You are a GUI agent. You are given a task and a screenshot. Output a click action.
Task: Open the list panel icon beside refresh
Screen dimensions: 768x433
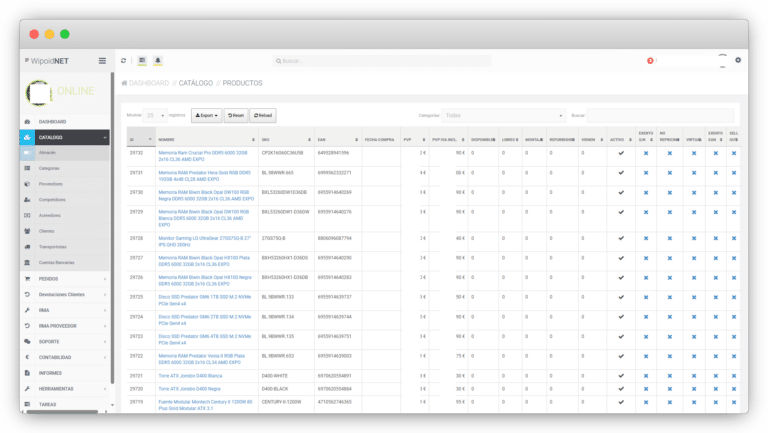(142, 61)
